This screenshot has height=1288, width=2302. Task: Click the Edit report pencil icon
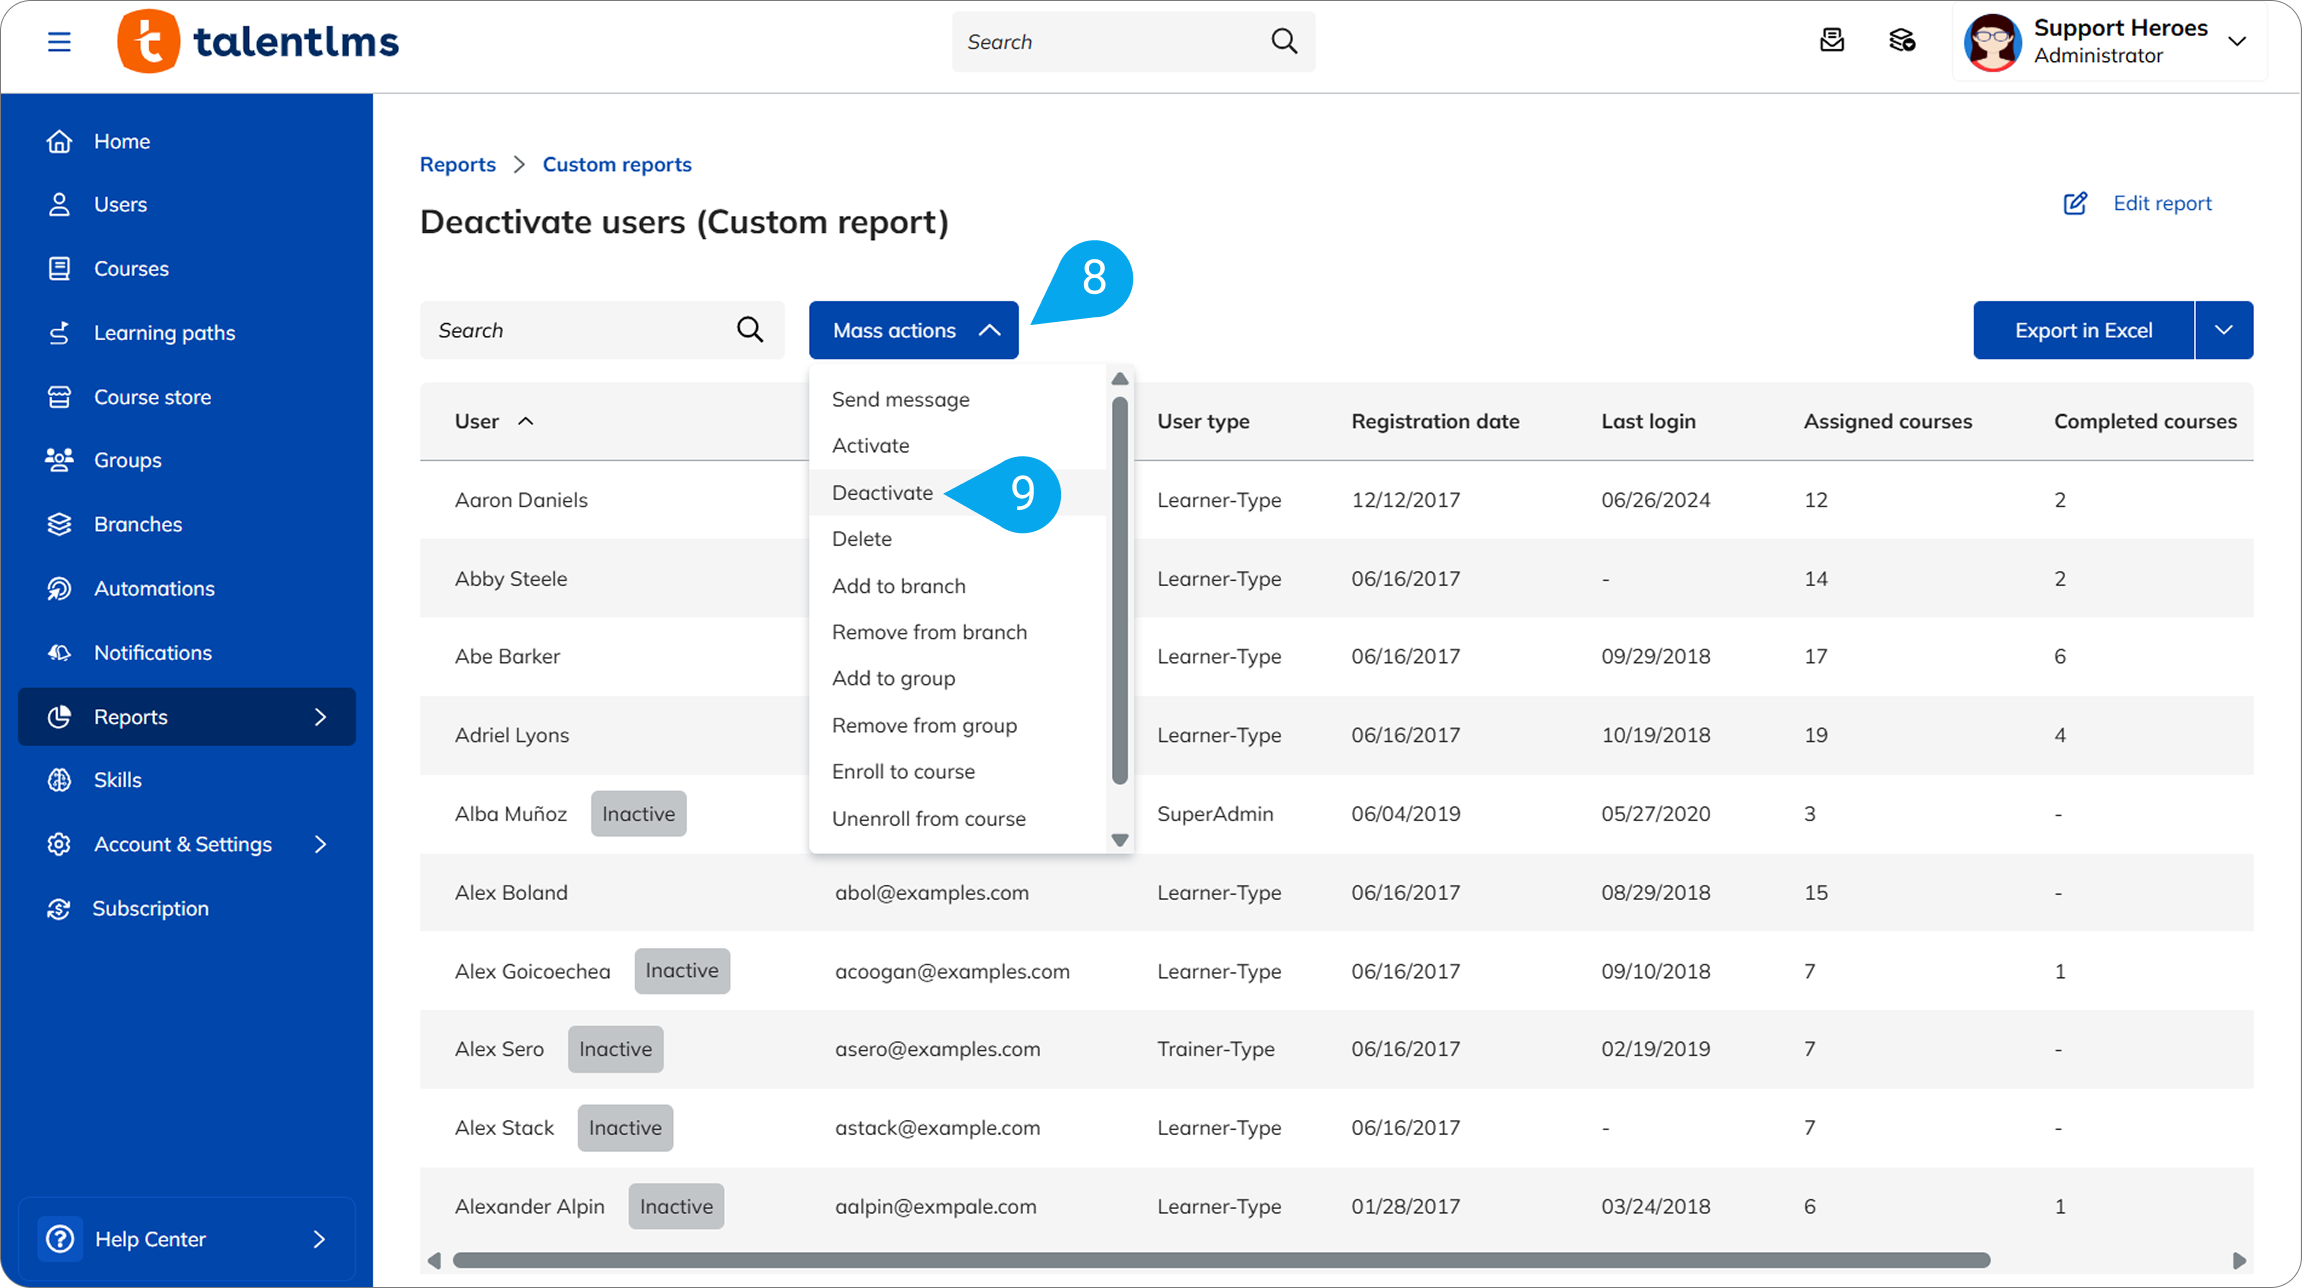coord(2075,203)
